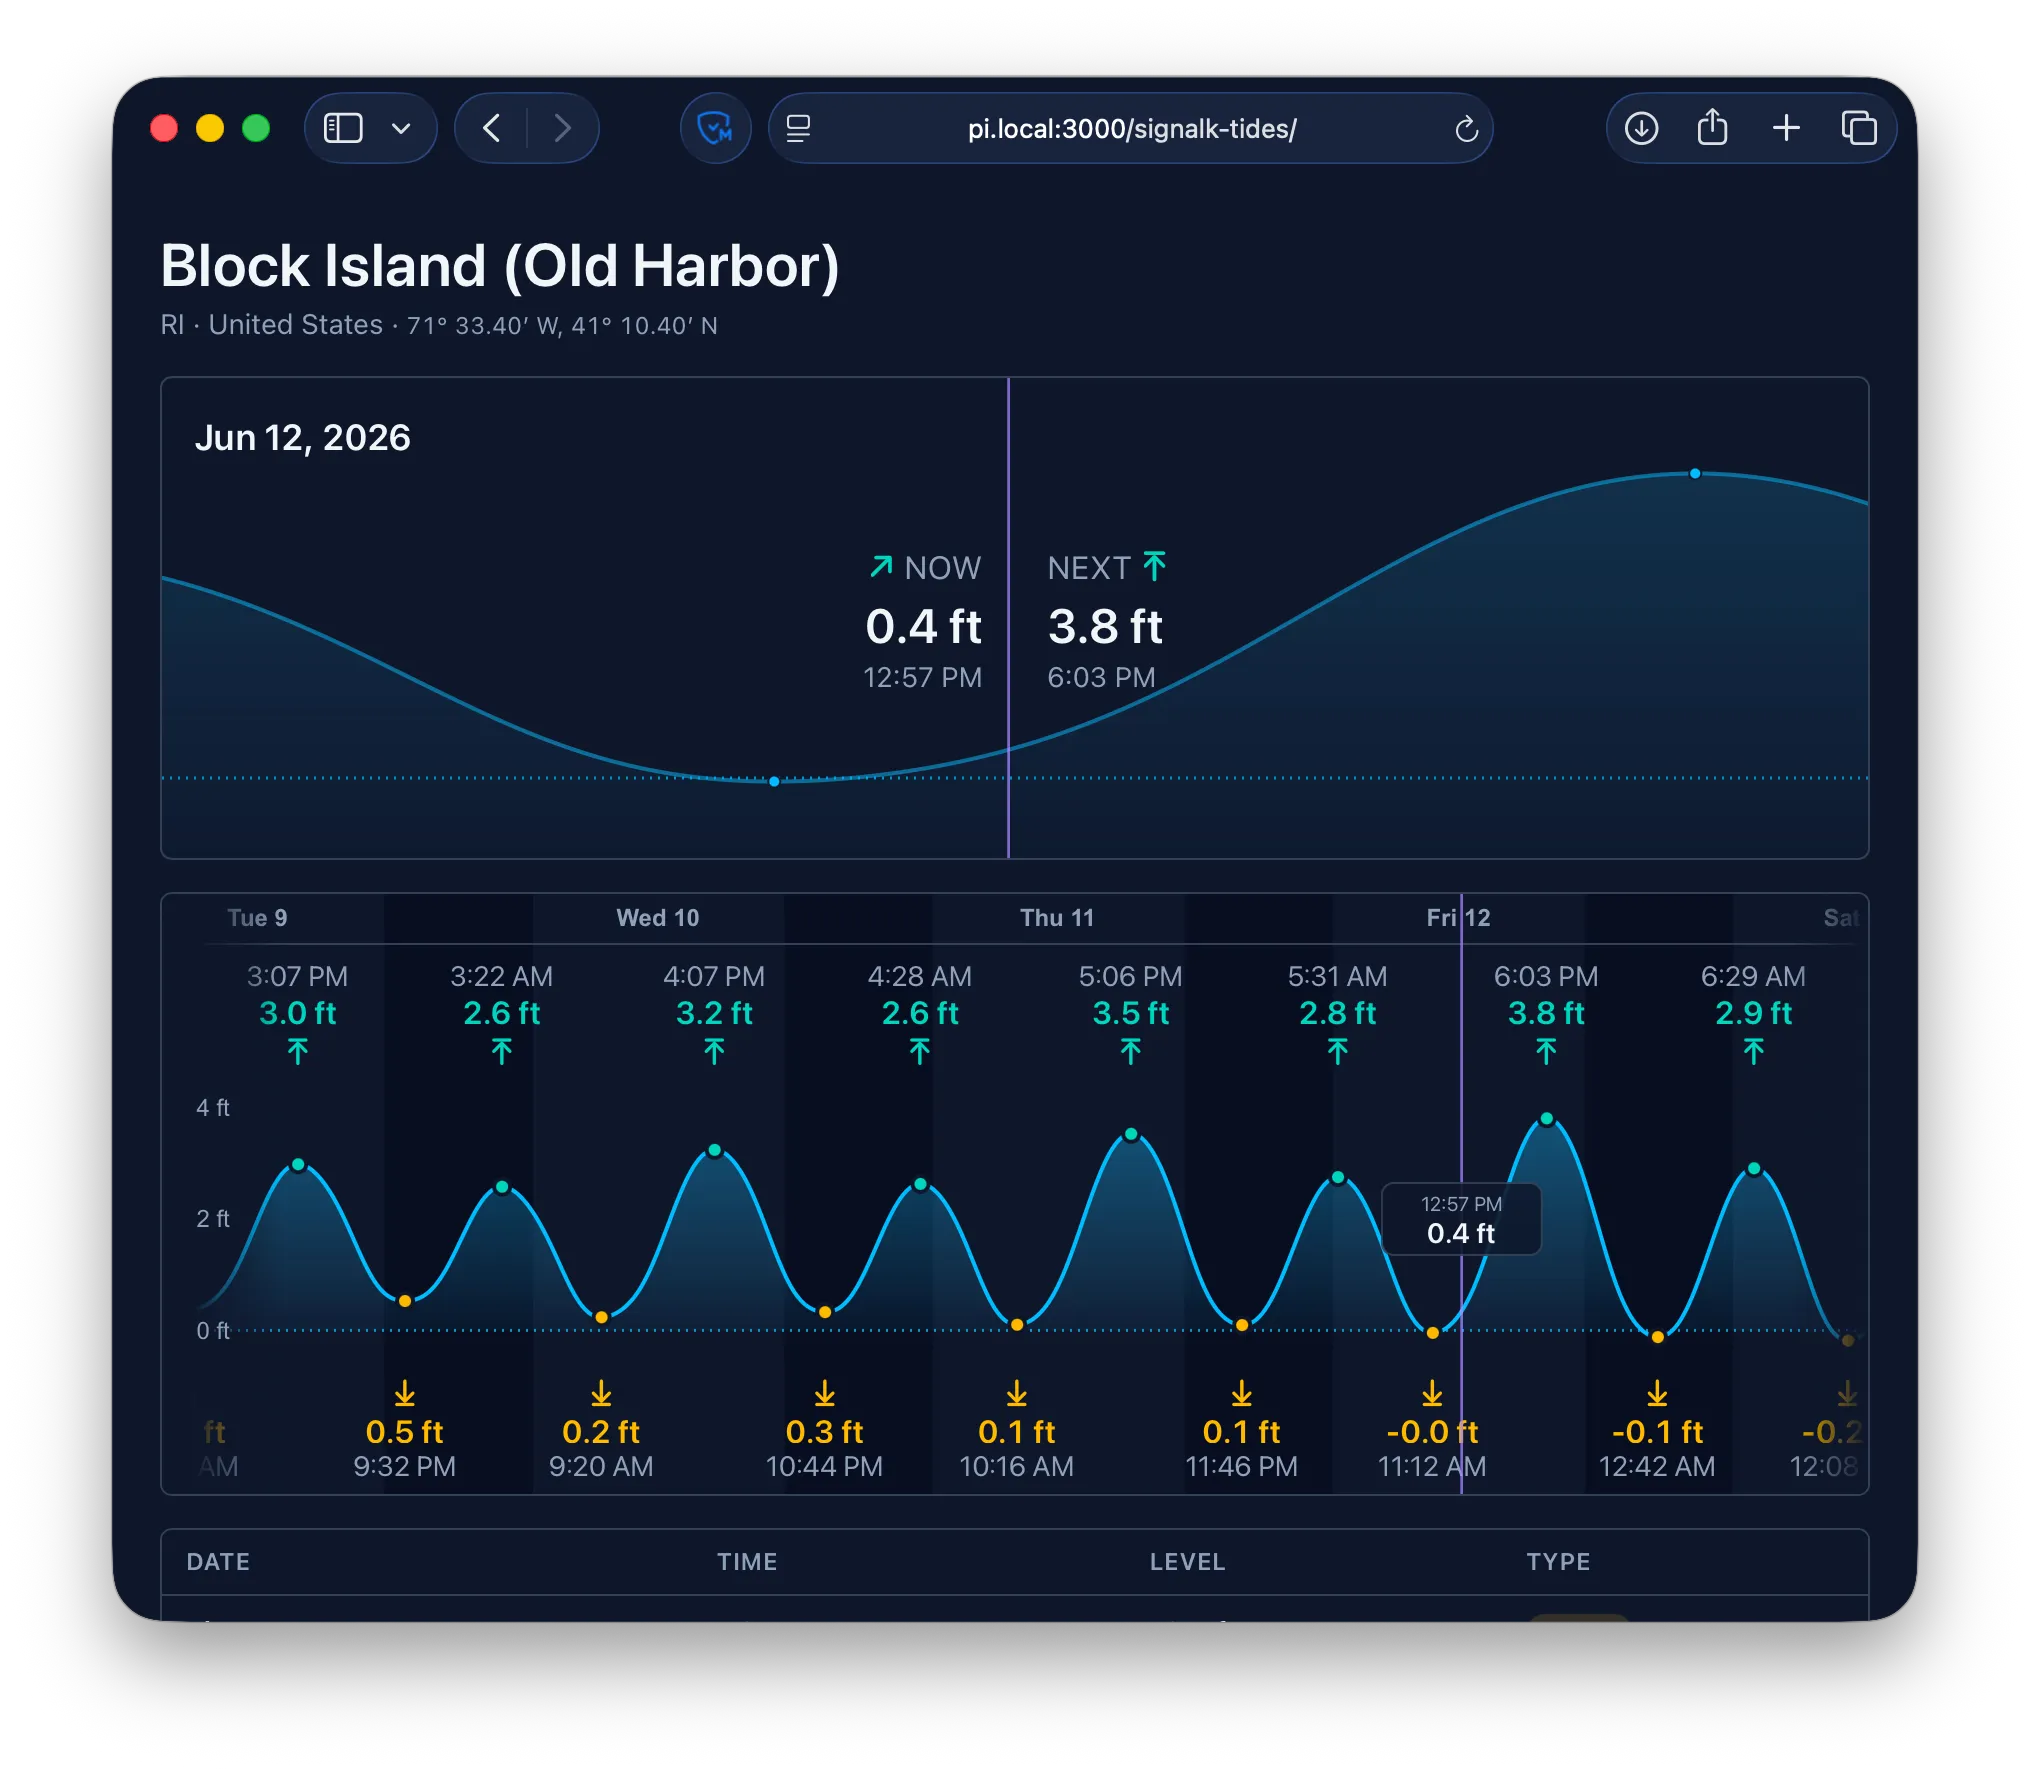The image size is (2030, 1770).
Task: Click the TIME column header
Action: [747, 1562]
